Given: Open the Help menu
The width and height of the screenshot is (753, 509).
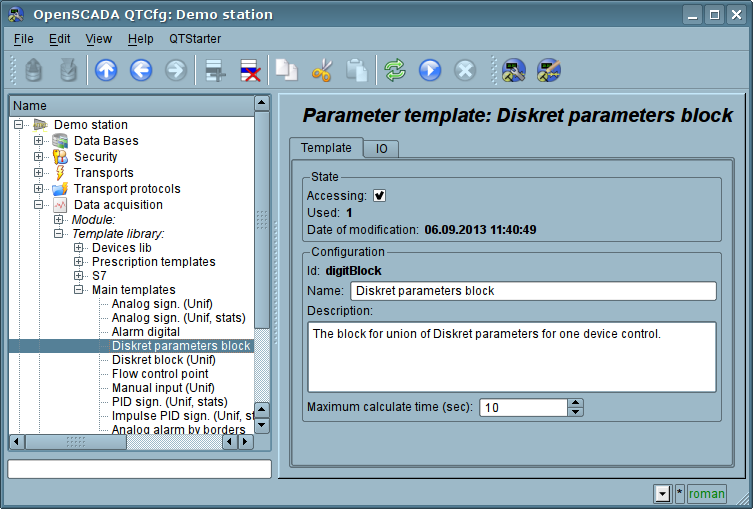Looking at the screenshot, I should coord(140,39).
